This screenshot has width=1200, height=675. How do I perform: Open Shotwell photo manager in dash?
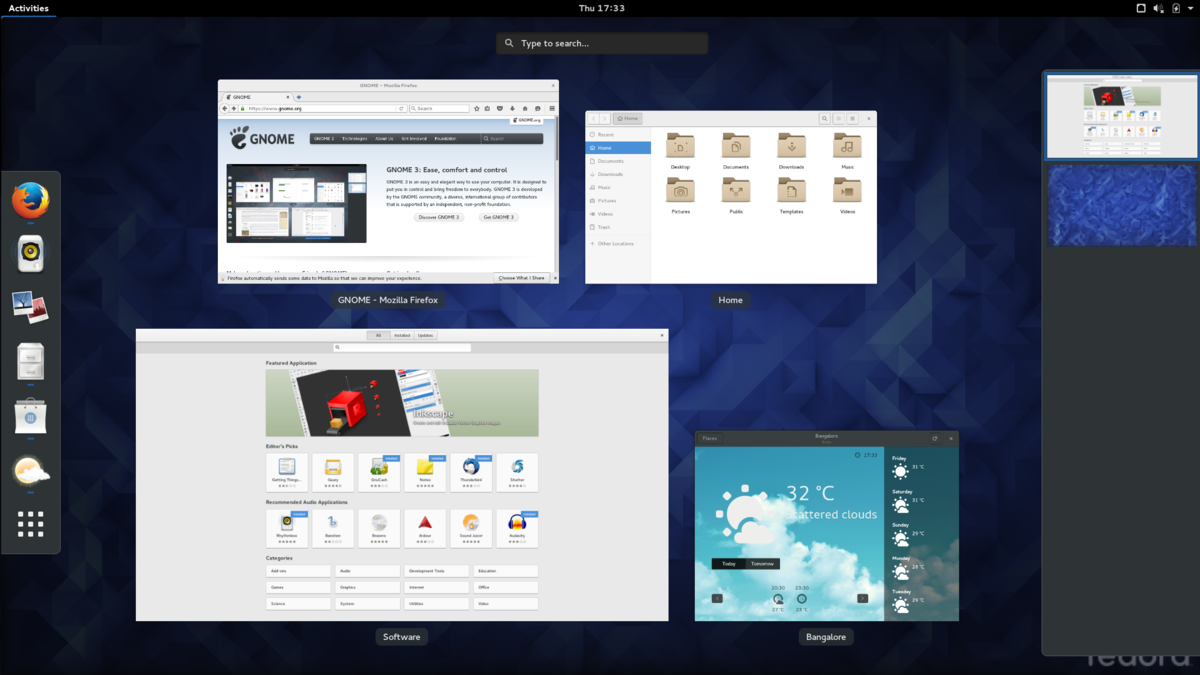coord(30,307)
